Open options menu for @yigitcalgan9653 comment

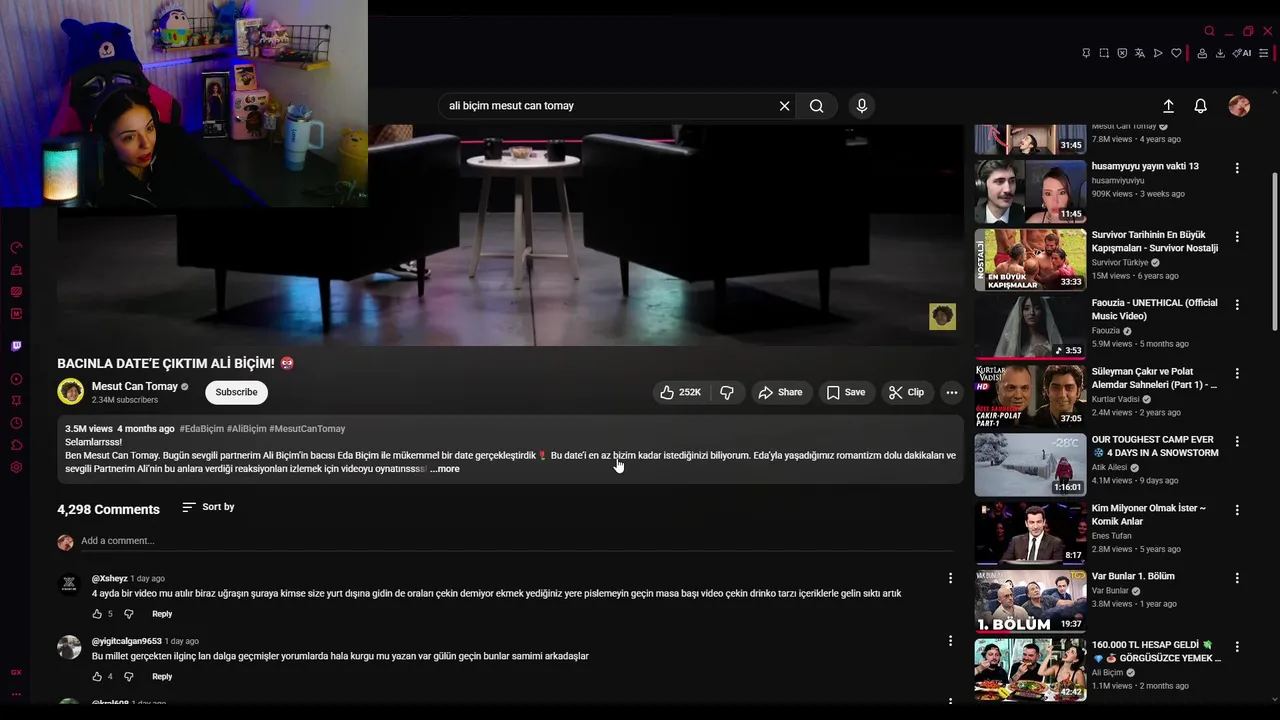pos(950,641)
